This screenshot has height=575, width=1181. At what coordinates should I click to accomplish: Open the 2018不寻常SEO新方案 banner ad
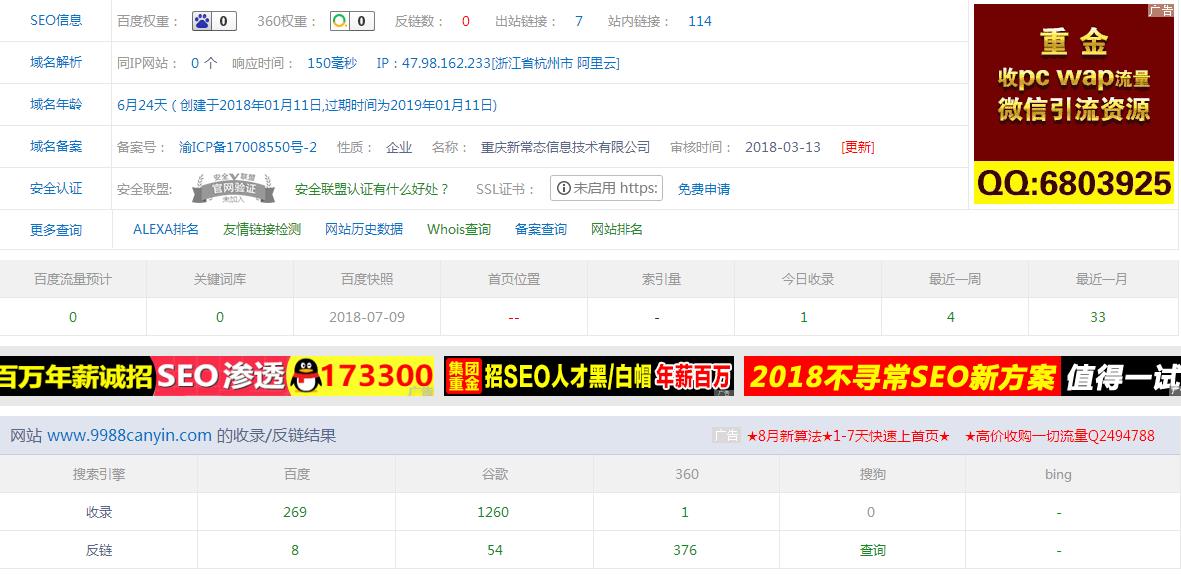click(x=962, y=376)
